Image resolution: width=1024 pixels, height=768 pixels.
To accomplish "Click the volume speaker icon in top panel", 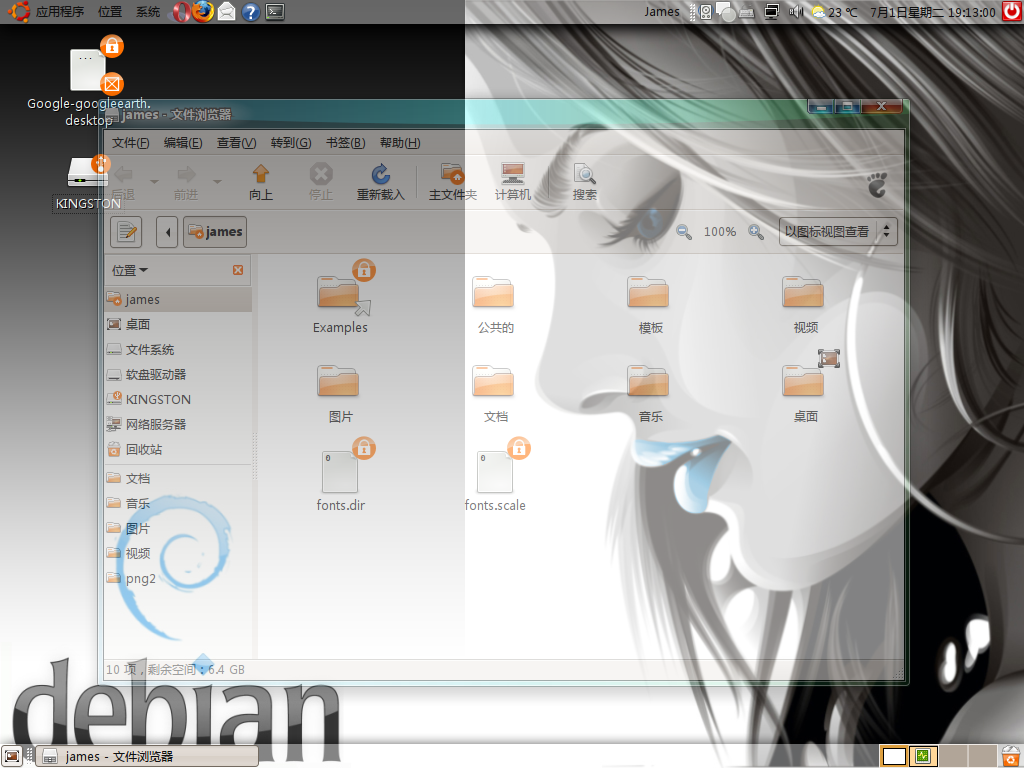I will pos(796,12).
